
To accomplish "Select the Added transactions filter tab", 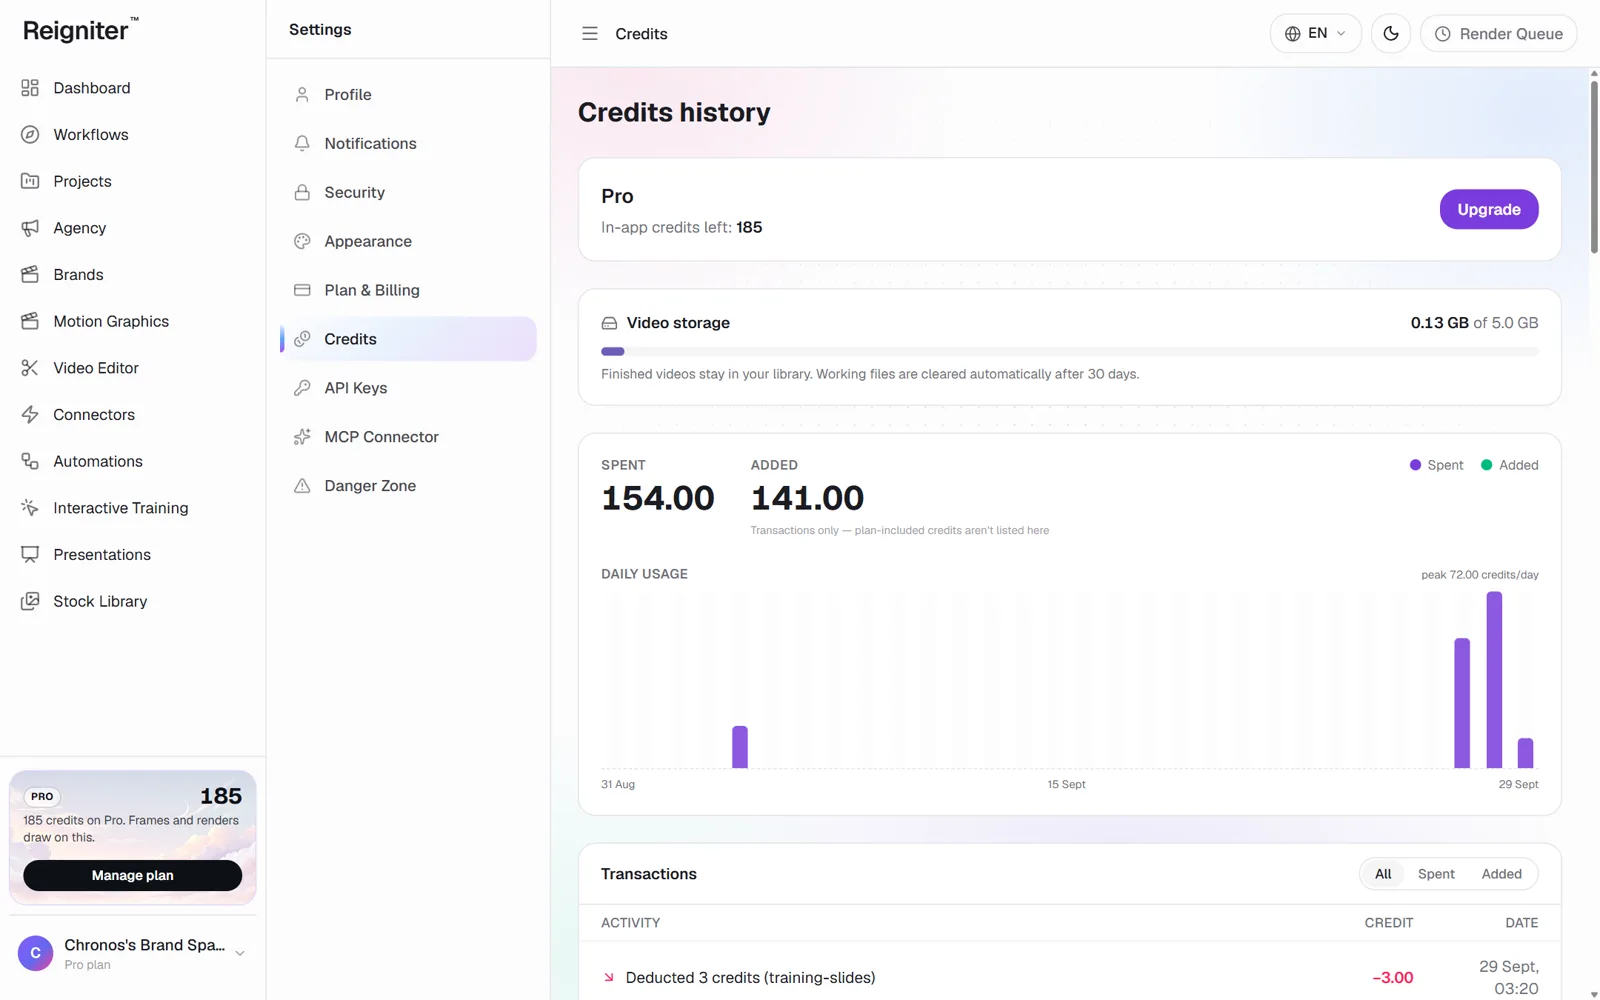I will click(x=1501, y=874).
